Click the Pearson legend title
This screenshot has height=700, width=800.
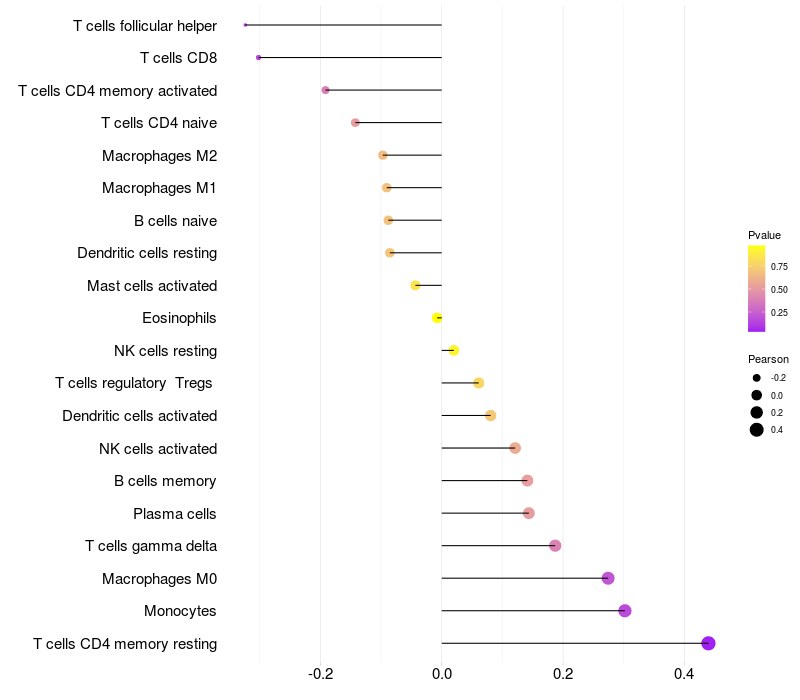click(x=768, y=359)
